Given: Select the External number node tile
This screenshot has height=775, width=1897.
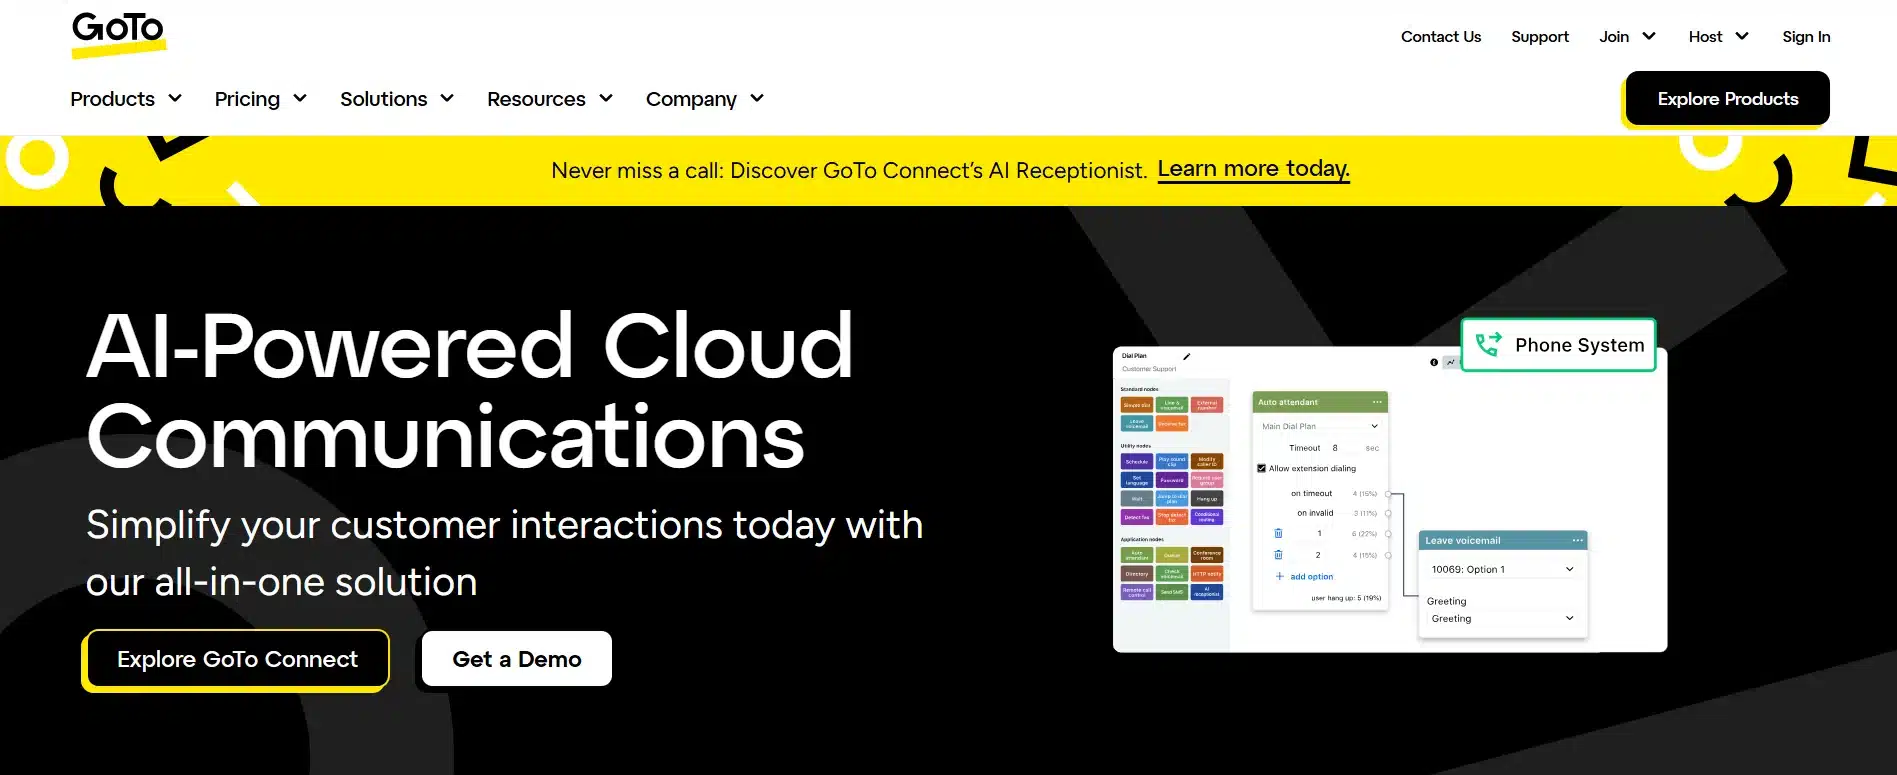Looking at the screenshot, I should tap(1207, 405).
